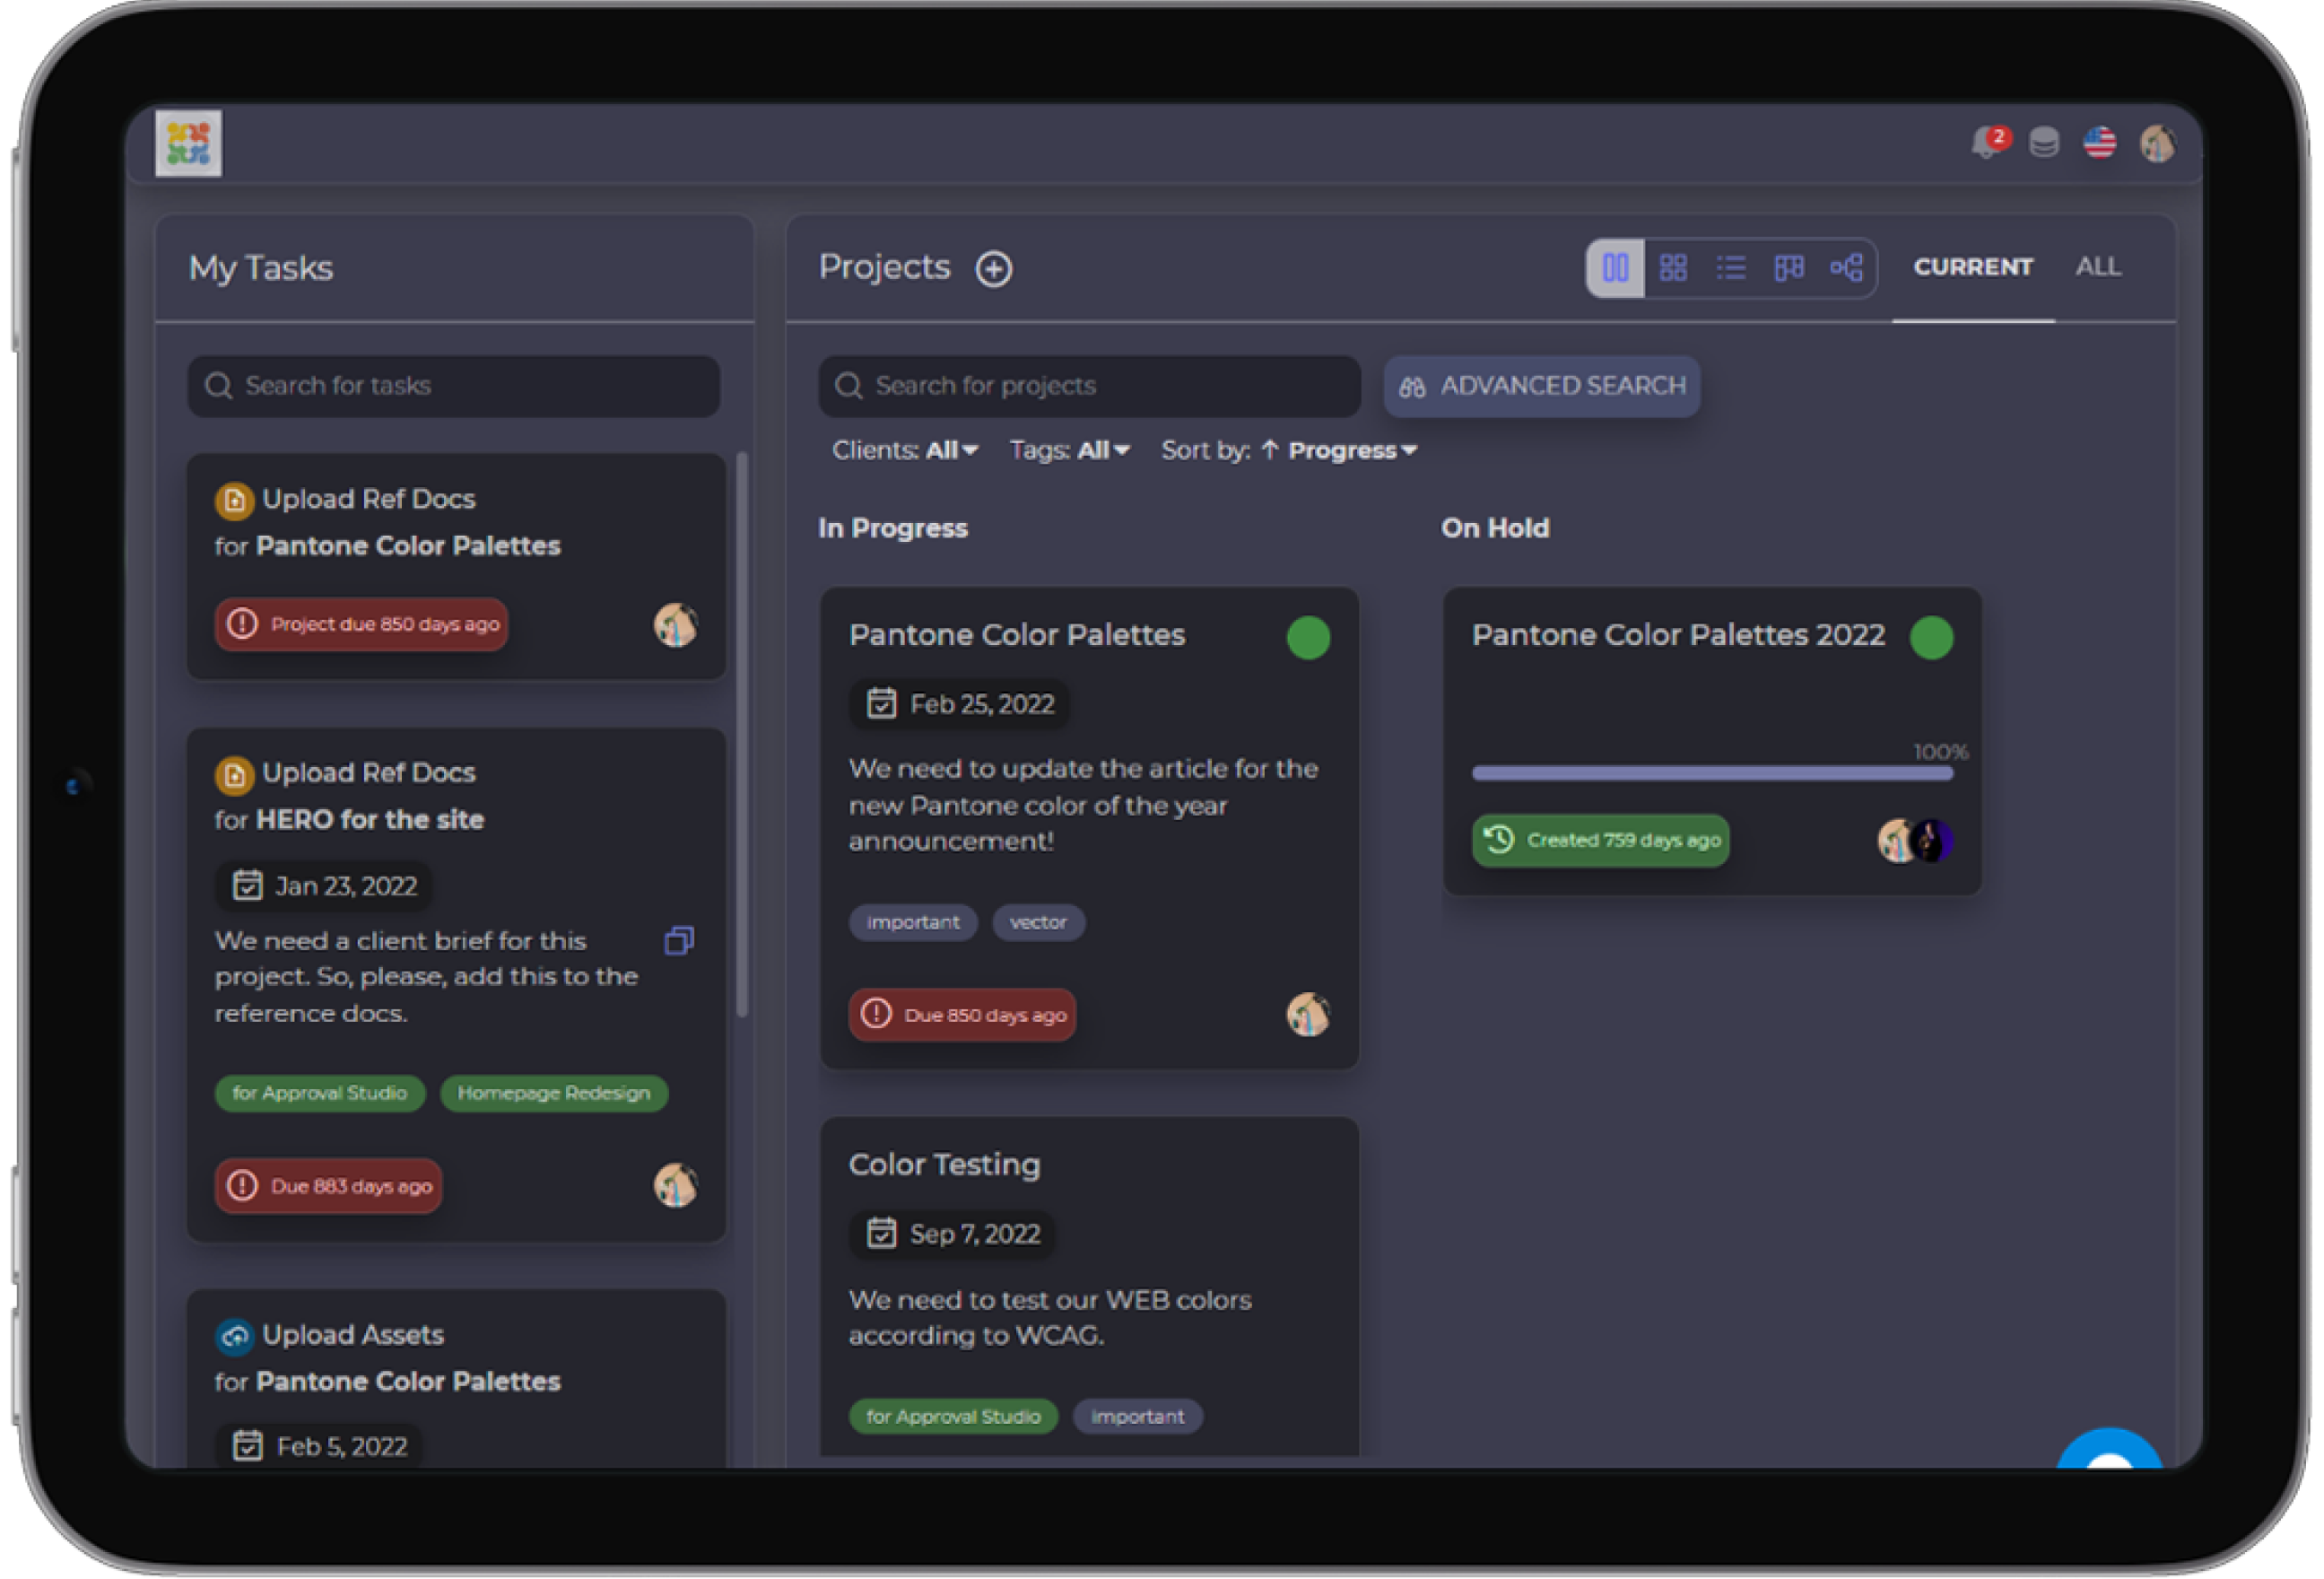Click the Upload Ref Docs icon for HERO task
This screenshot has width=2324, height=1579.
234,774
